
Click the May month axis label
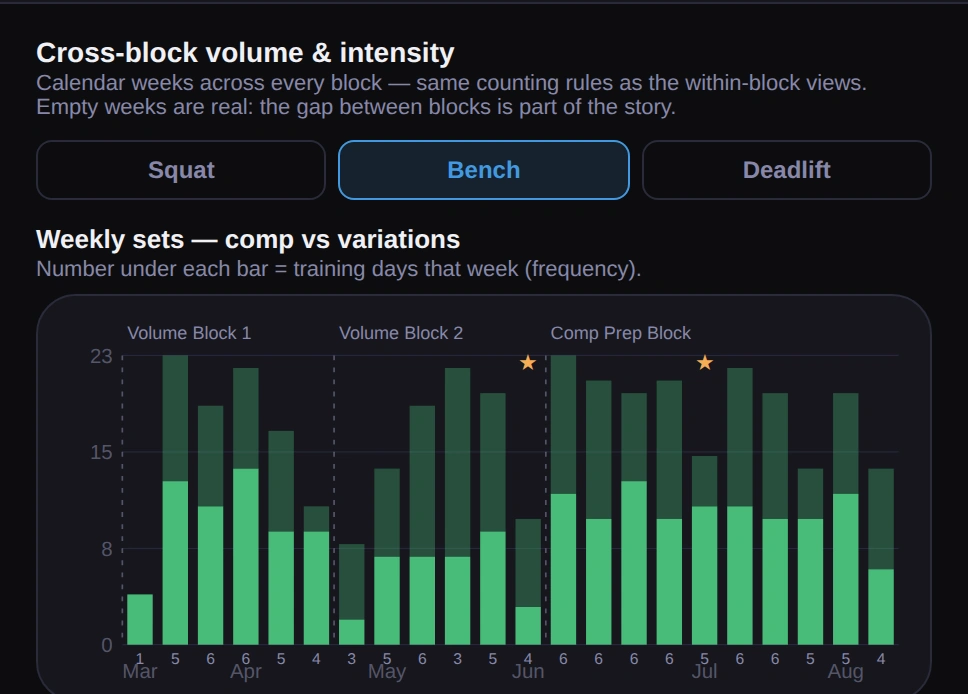click(x=387, y=672)
